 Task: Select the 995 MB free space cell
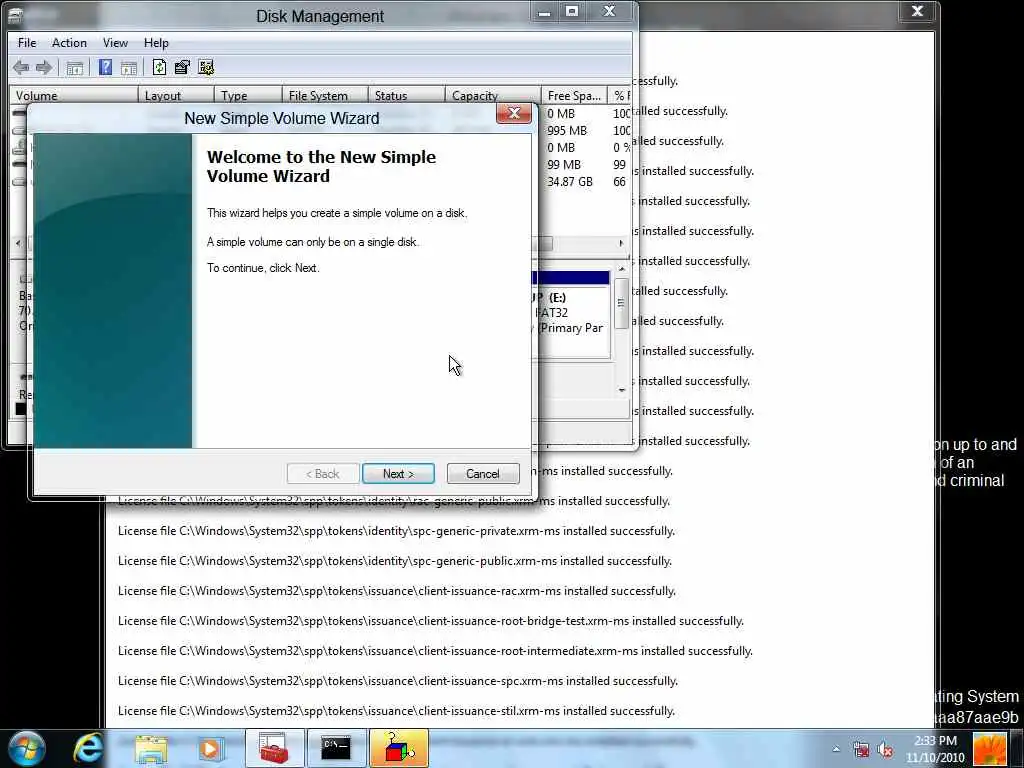(x=567, y=131)
